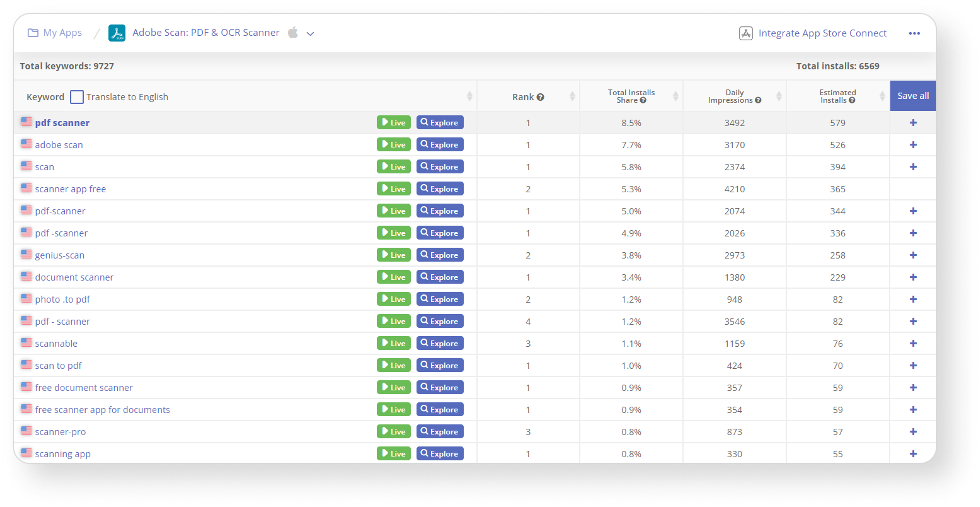Go to My Apps breadcrumb
This screenshot has height=507, width=980.
pyautogui.click(x=62, y=33)
